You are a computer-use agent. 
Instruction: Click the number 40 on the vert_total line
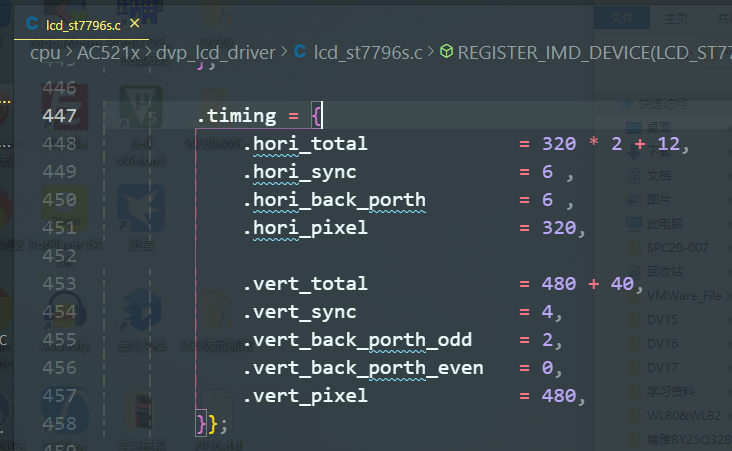tap(622, 284)
